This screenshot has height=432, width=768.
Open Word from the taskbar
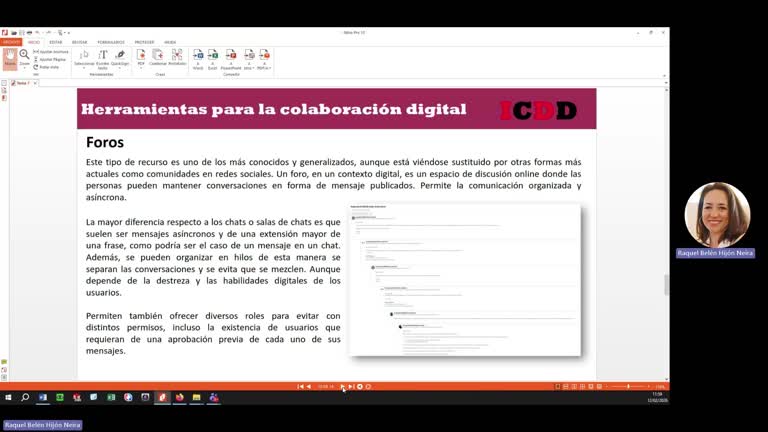coord(43,397)
